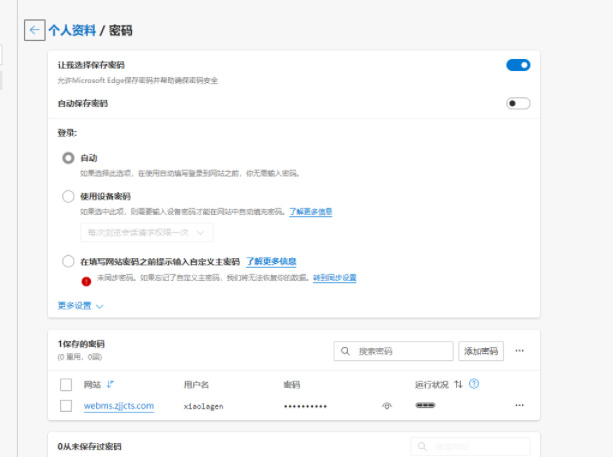The height and width of the screenshot is (457, 613).
Task: Click the 0从未保存过密码 heading
Action: (90, 446)
